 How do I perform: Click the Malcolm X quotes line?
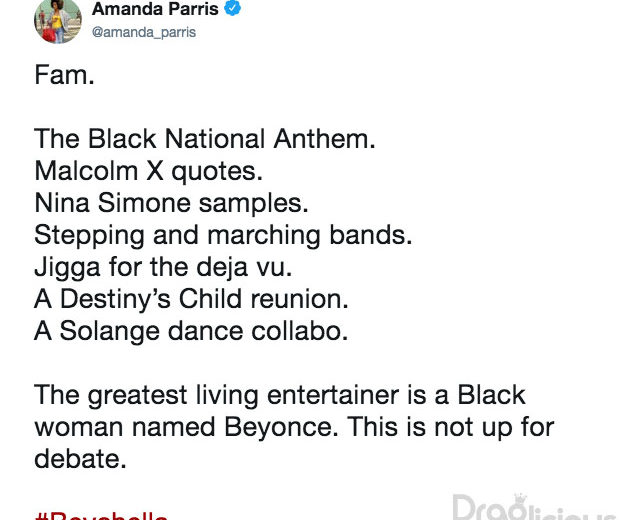[149, 171]
